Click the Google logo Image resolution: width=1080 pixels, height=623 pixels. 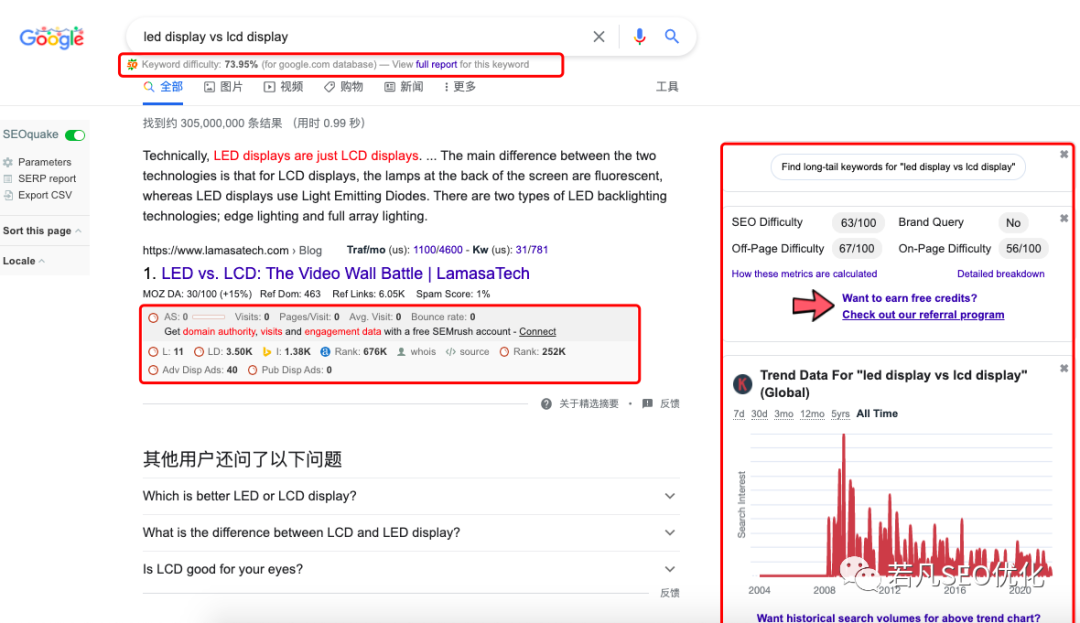point(52,38)
